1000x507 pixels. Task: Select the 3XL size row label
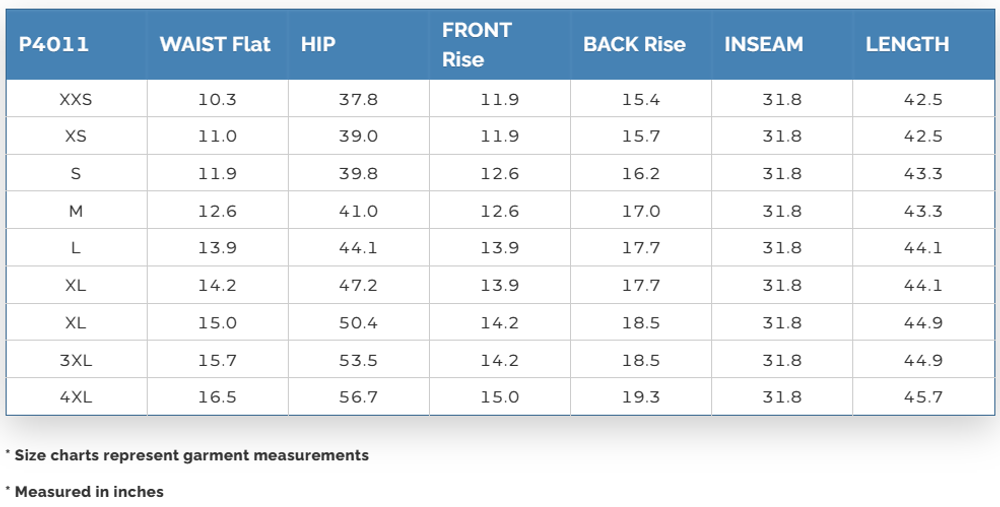pyautogui.click(x=76, y=360)
